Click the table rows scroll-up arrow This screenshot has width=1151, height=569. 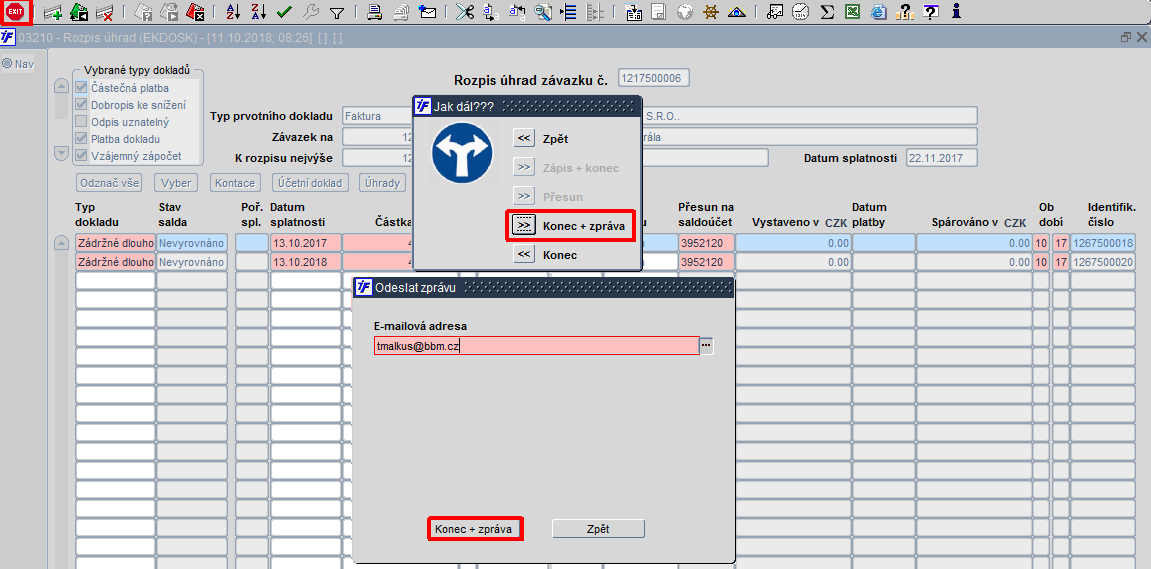coord(62,244)
